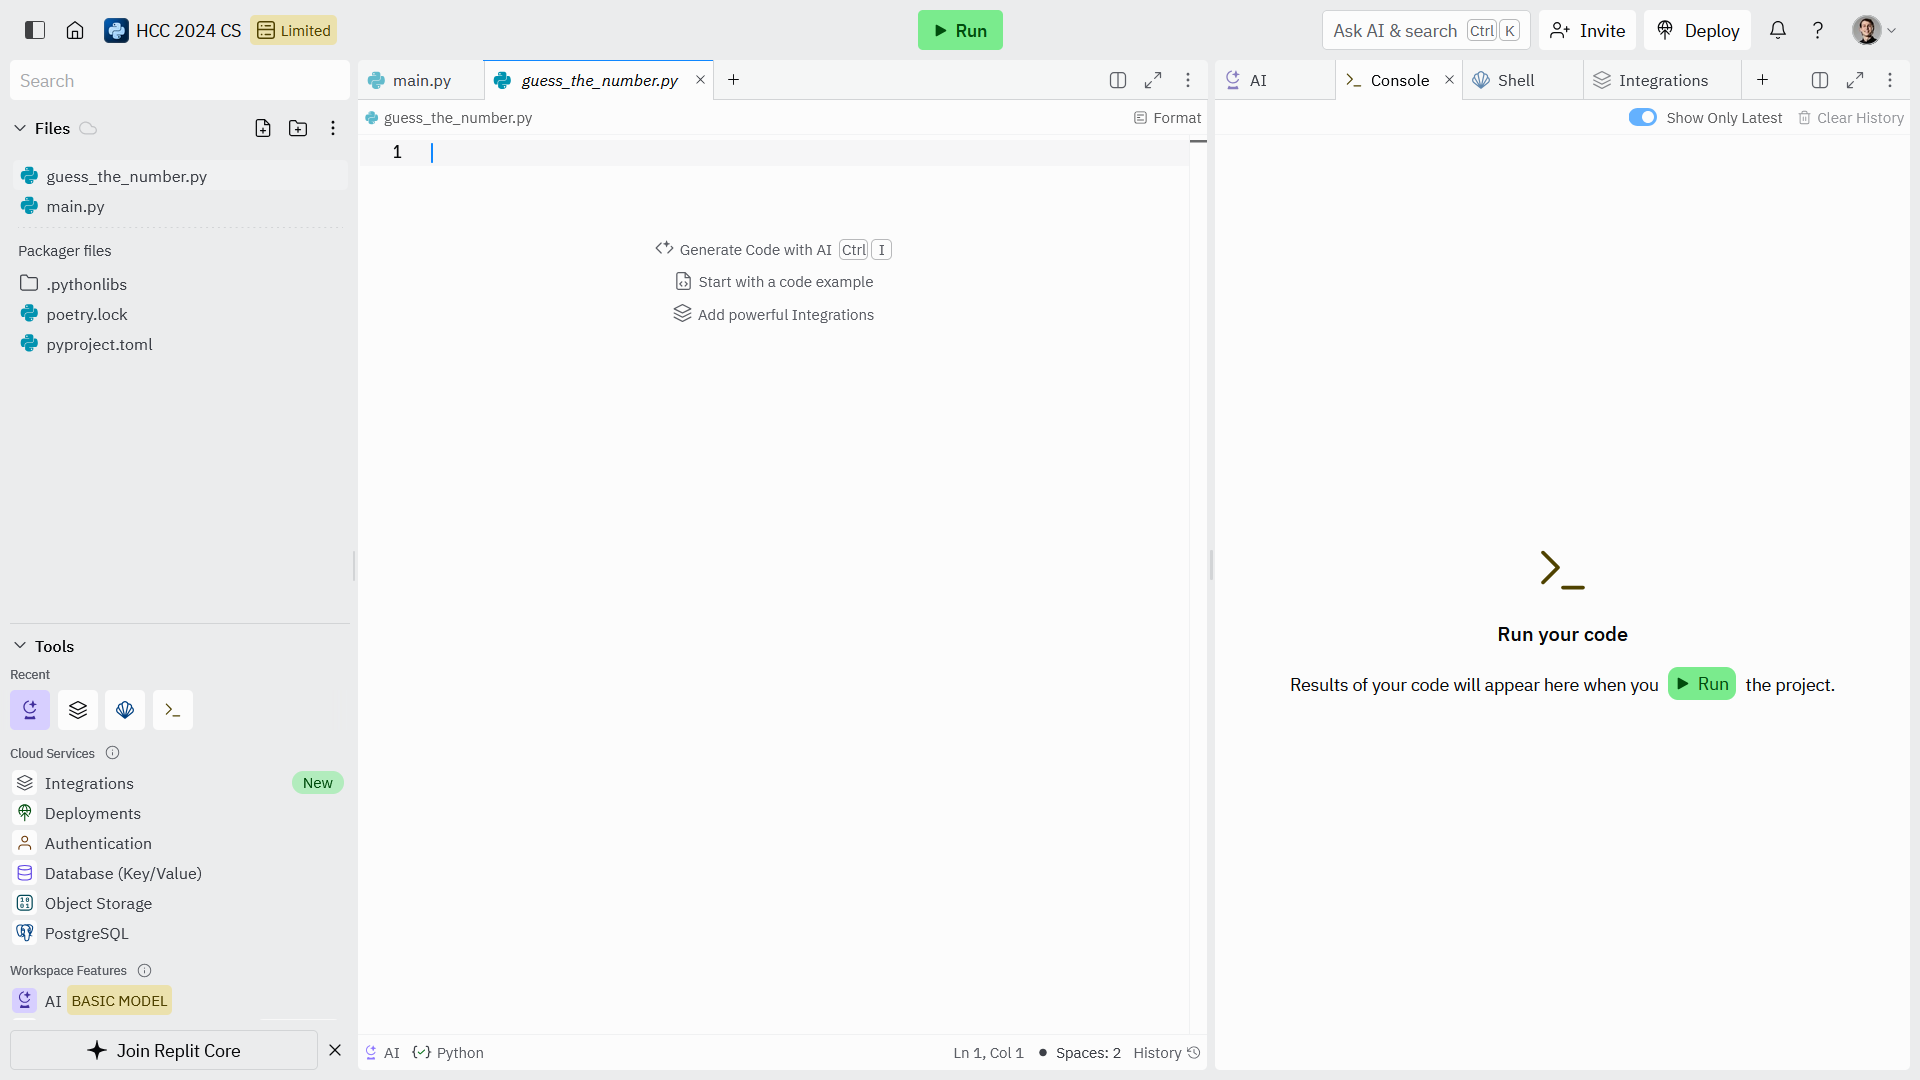Image resolution: width=1920 pixels, height=1080 pixels.
Task: Click the Deploy button
Action: (x=1697, y=30)
